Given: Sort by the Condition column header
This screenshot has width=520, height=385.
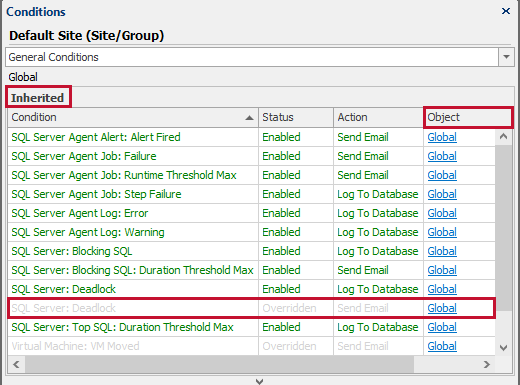Looking at the screenshot, I should (x=133, y=117).
